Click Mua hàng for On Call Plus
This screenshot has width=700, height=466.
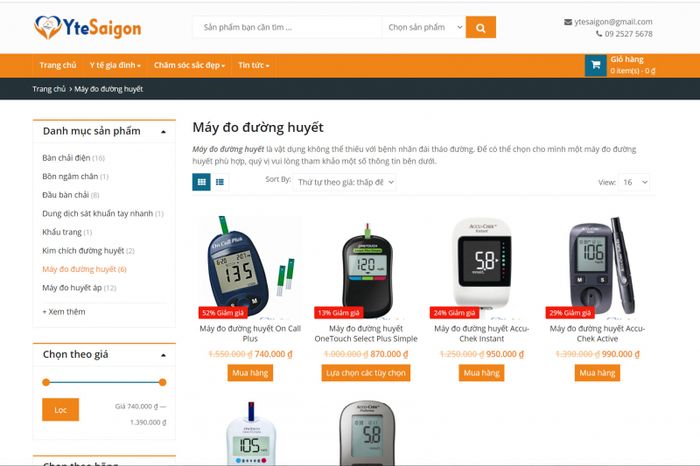[250, 373]
